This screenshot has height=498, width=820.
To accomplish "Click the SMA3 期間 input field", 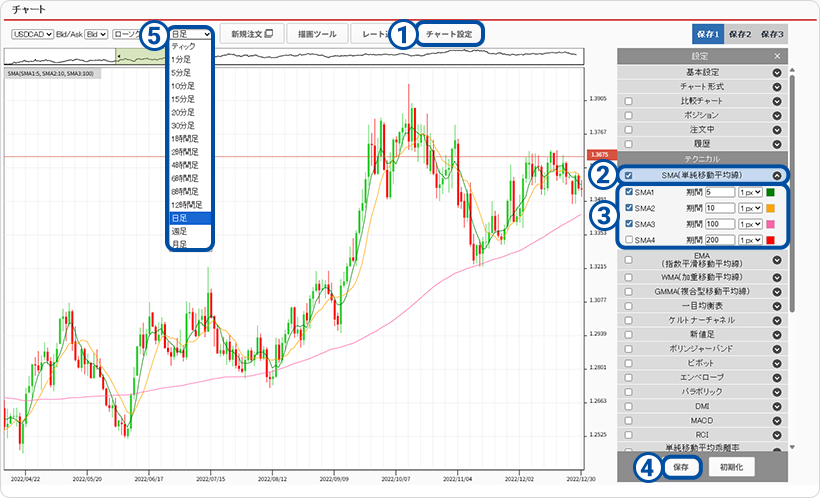I will [x=719, y=224].
